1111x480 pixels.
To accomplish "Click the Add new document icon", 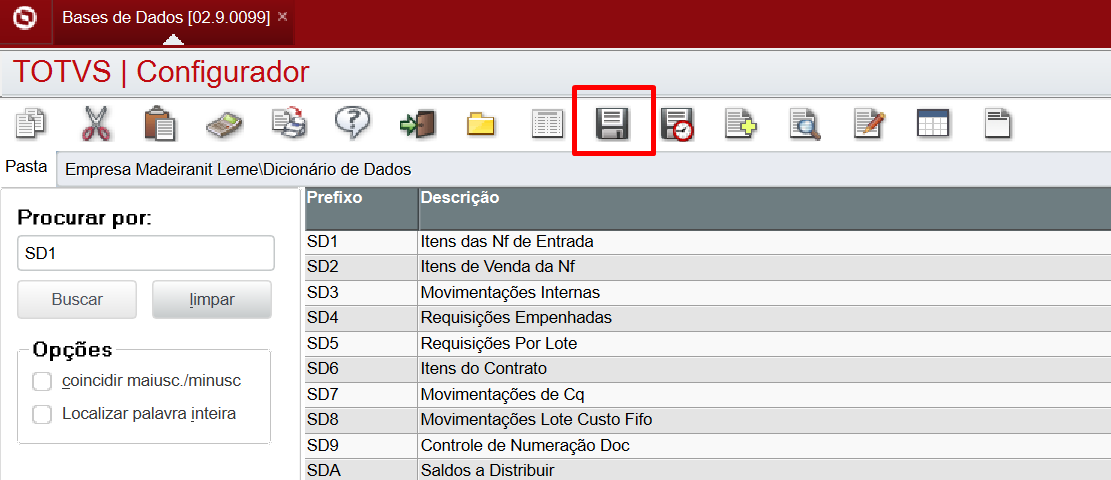I will 740,124.
